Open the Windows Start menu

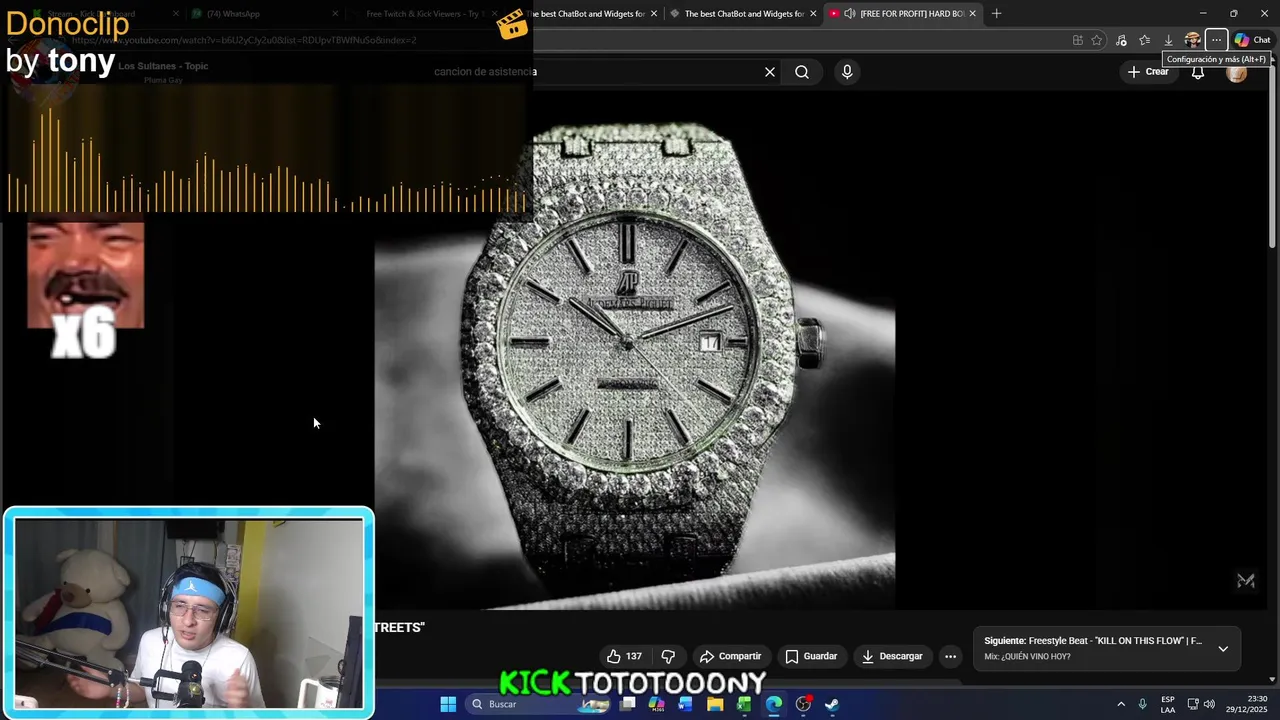pos(448,704)
